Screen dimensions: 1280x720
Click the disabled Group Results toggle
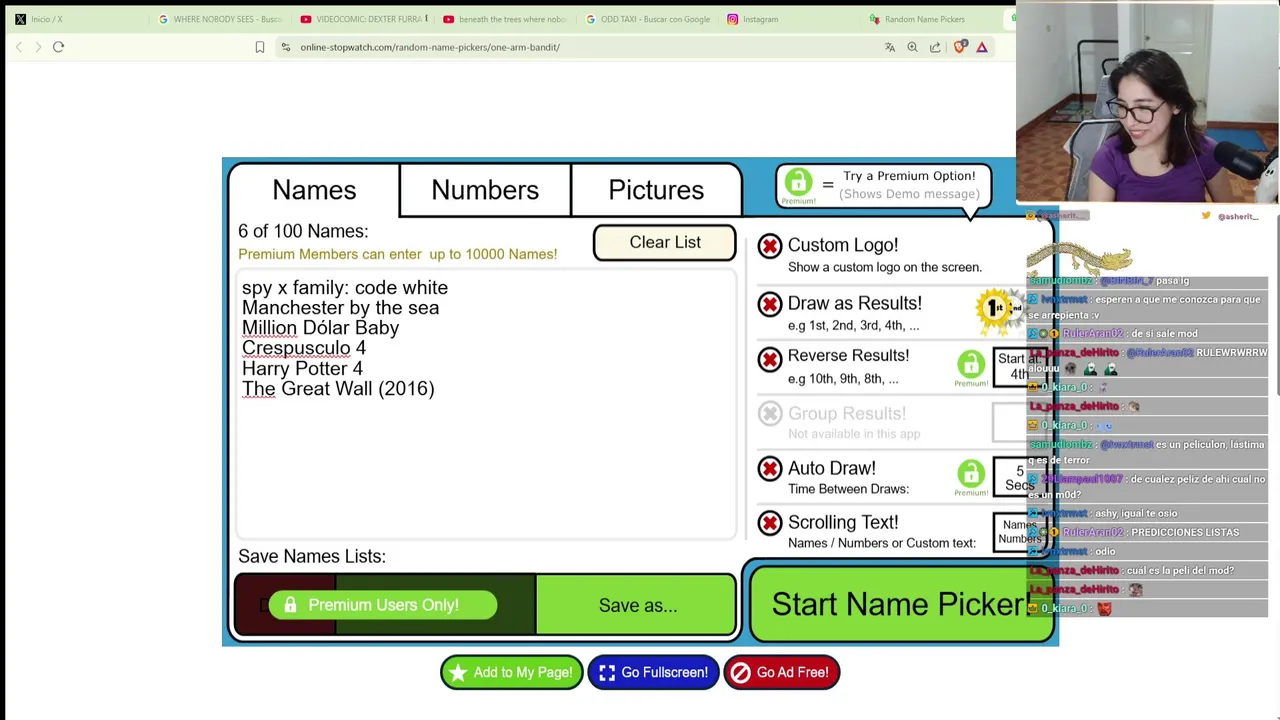coord(770,413)
